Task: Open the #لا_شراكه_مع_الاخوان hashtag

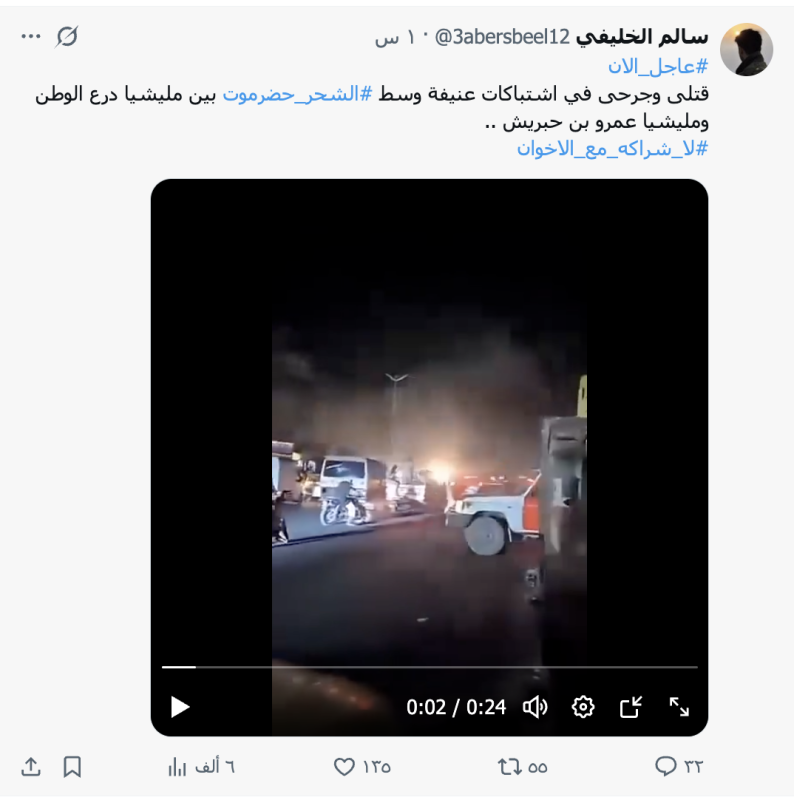Action: coord(612,149)
